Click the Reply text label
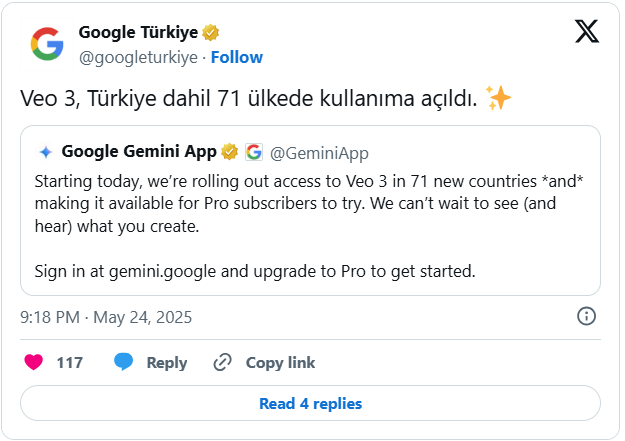This screenshot has width=625, height=441. (x=167, y=362)
